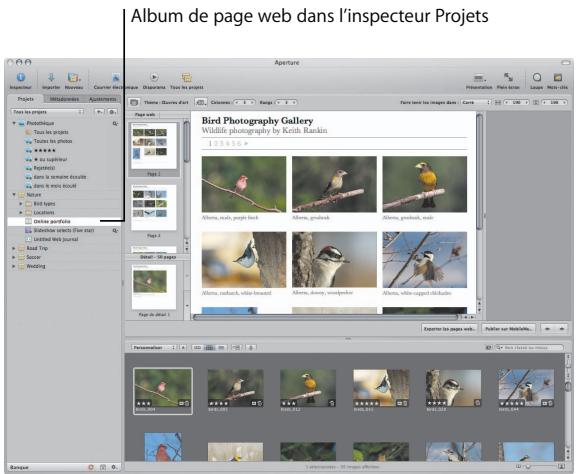This screenshot has width=576, height=474.
Task: Click the browser search field
Action: (529, 347)
